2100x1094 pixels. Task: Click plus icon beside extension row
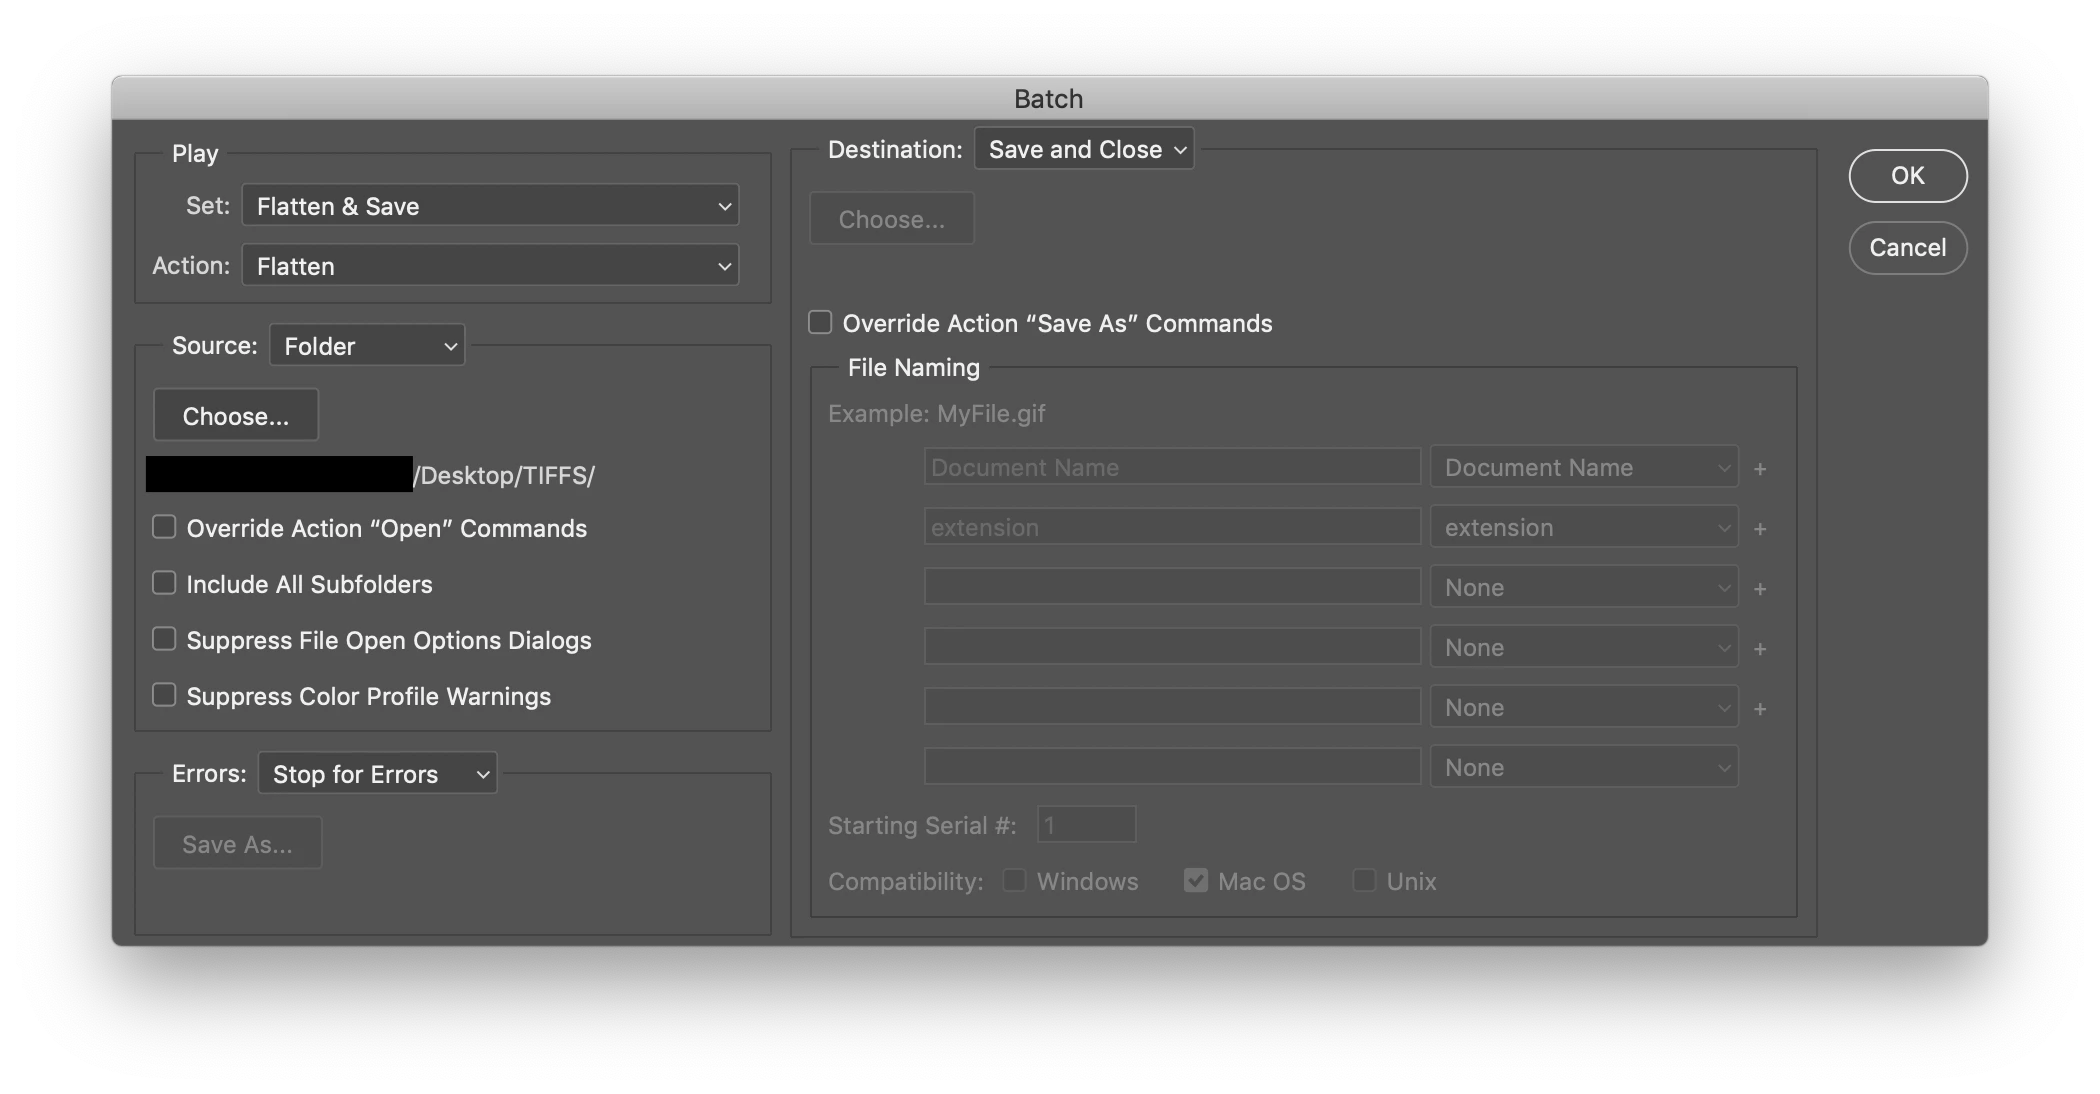(1760, 528)
